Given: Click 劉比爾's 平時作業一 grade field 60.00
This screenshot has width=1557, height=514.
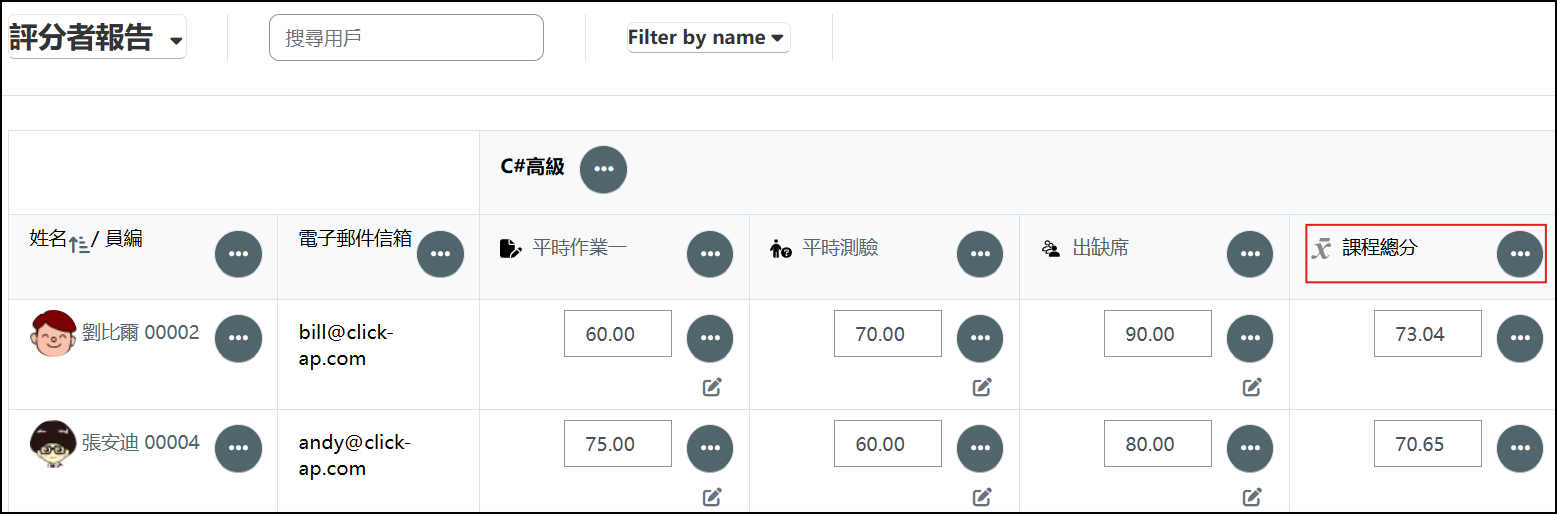Looking at the screenshot, I should click(x=618, y=334).
